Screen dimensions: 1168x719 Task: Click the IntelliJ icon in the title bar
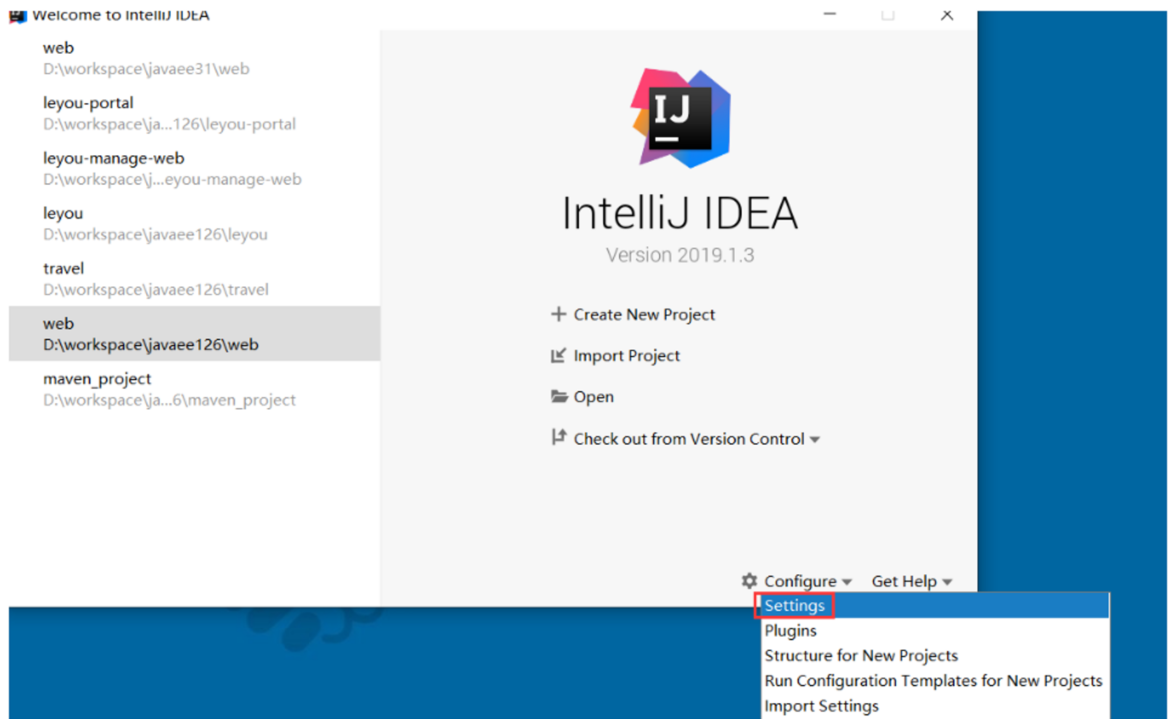point(17,16)
